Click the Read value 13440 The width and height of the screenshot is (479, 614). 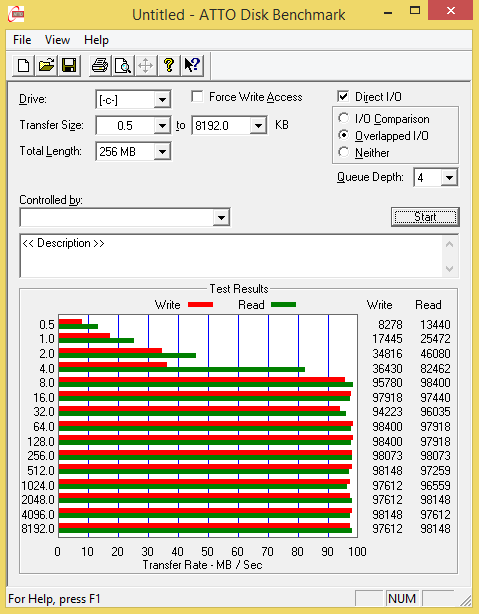(x=435, y=325)
